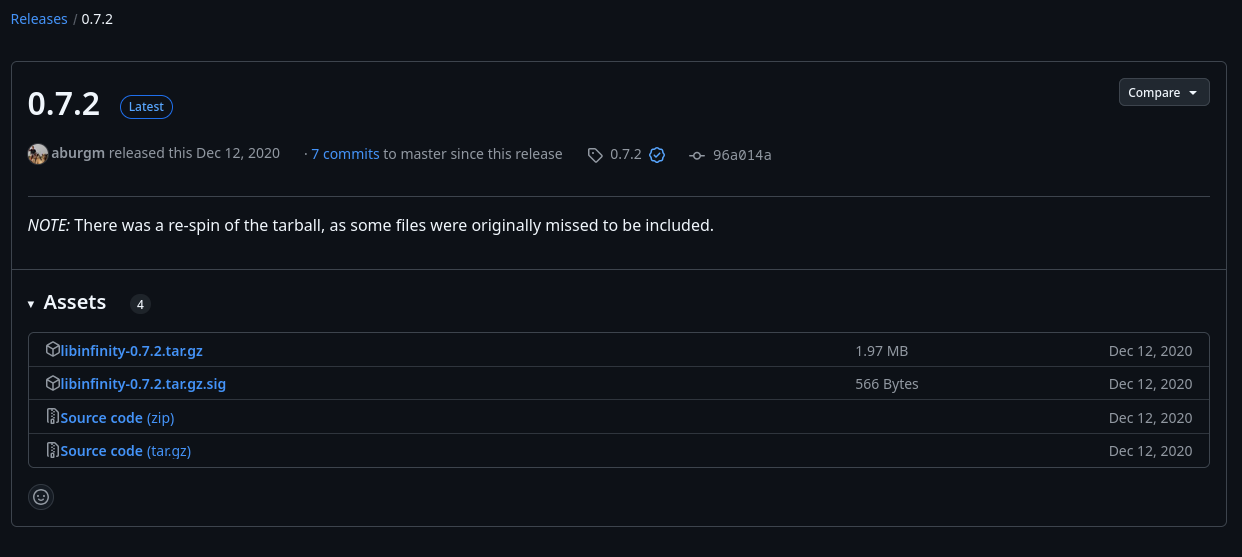Open the Compare dropdown
This screenshot has width=1242, height=557.
pos(1164,92)
